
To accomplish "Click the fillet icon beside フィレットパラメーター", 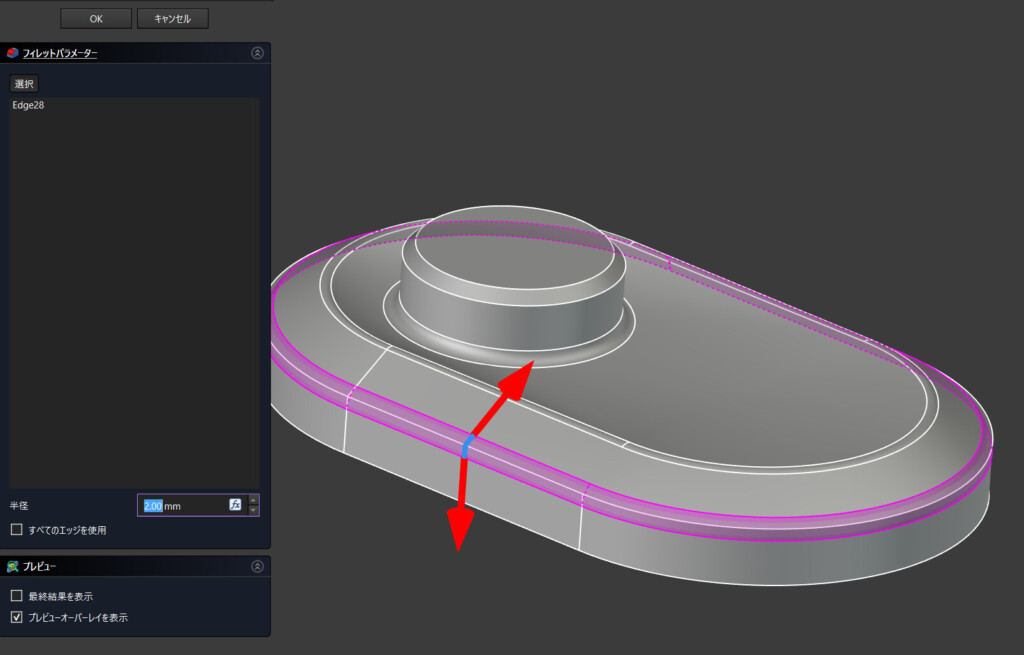I will [x=12, y=53].
